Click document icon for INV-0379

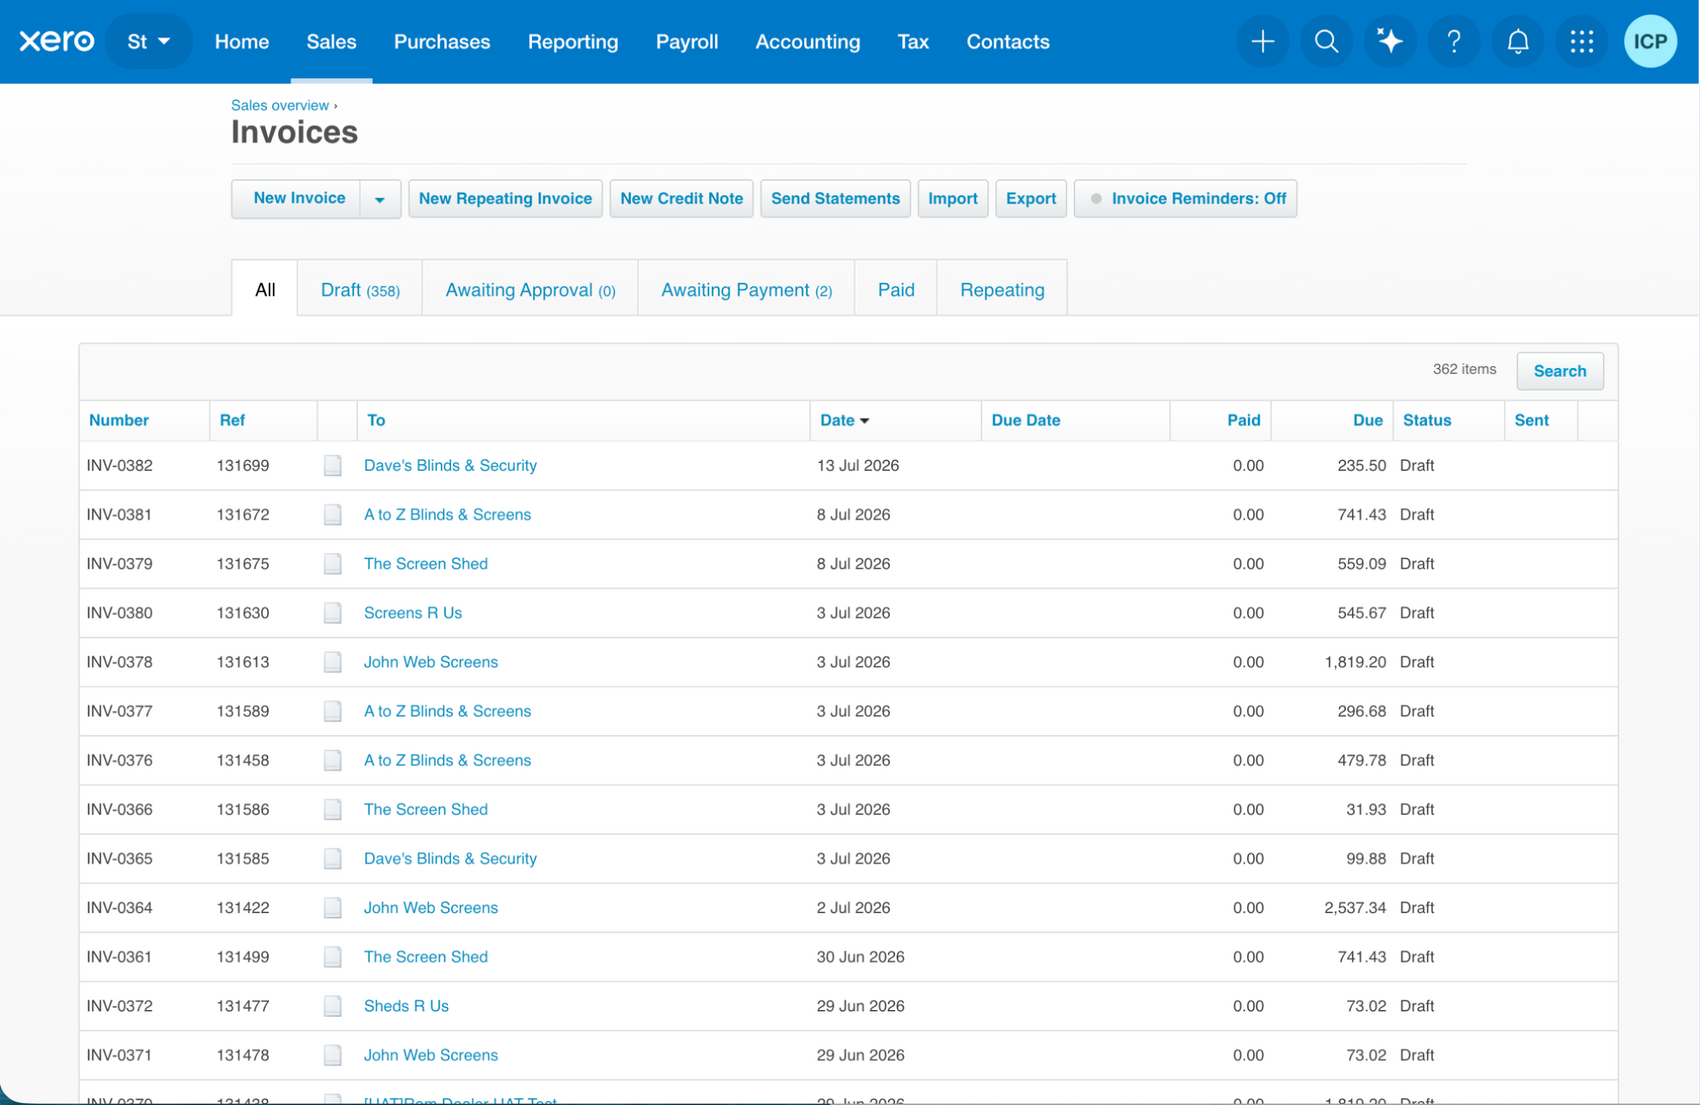click(333, 564)
